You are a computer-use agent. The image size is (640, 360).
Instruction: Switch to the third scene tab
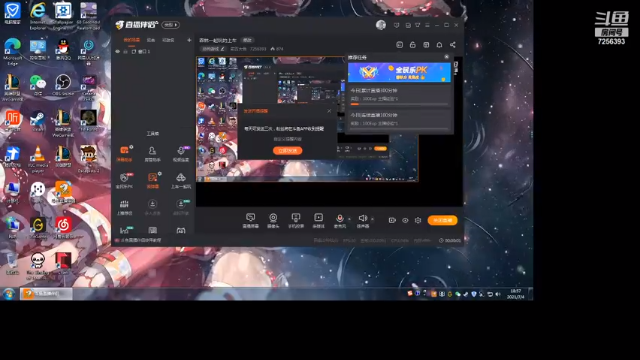click(x=168, y=40)
